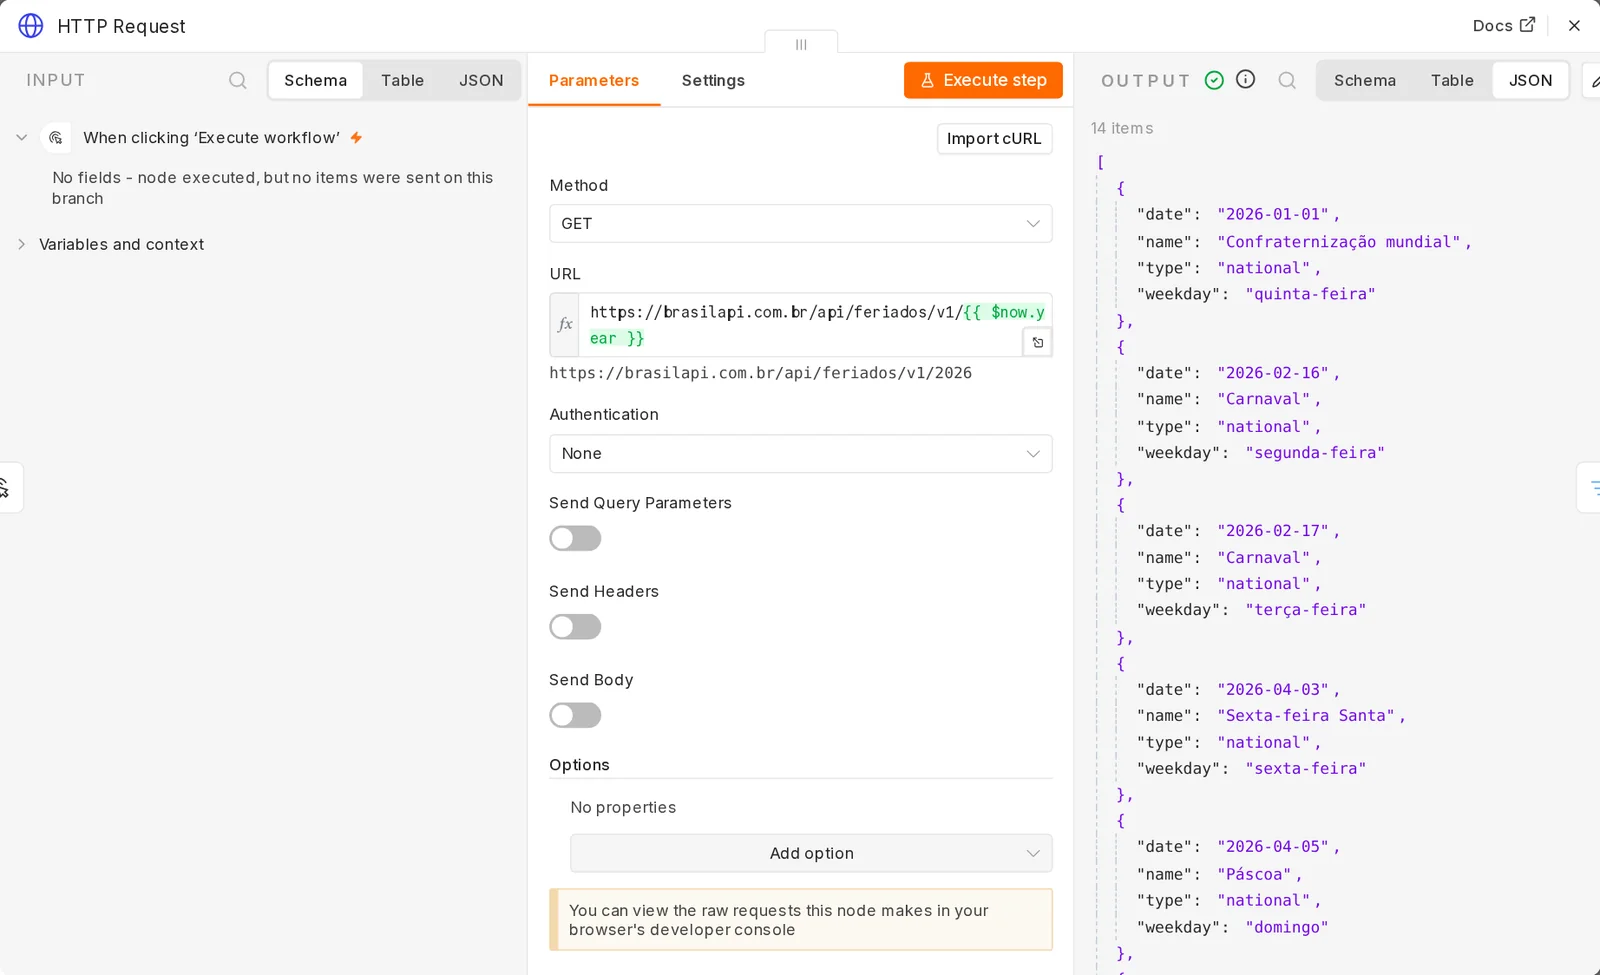The height and width of the screenshot is (975, 1600).
Task: Click the lightning bolt trigger icon
Action: point(356,138)
